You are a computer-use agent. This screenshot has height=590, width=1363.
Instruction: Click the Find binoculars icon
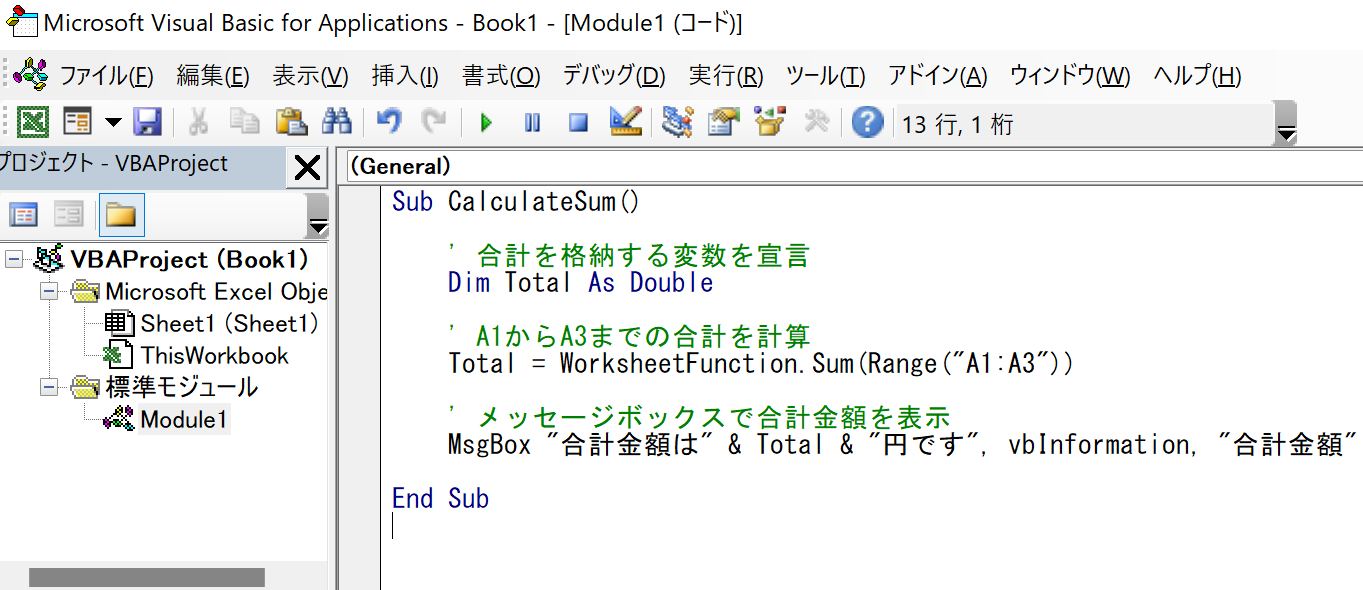336,123
